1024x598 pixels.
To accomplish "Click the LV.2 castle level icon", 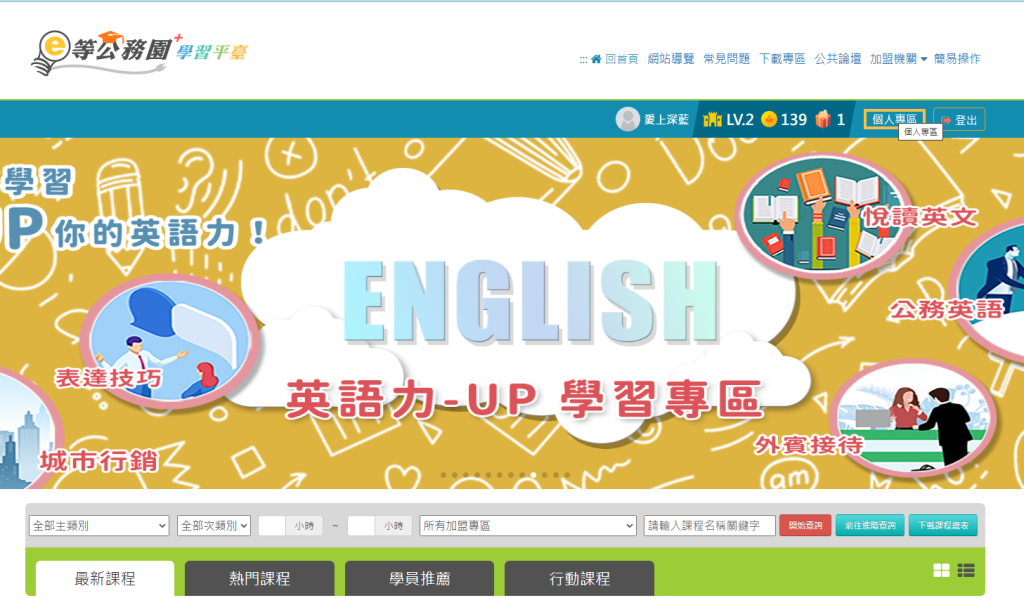I will pos(712,119).
